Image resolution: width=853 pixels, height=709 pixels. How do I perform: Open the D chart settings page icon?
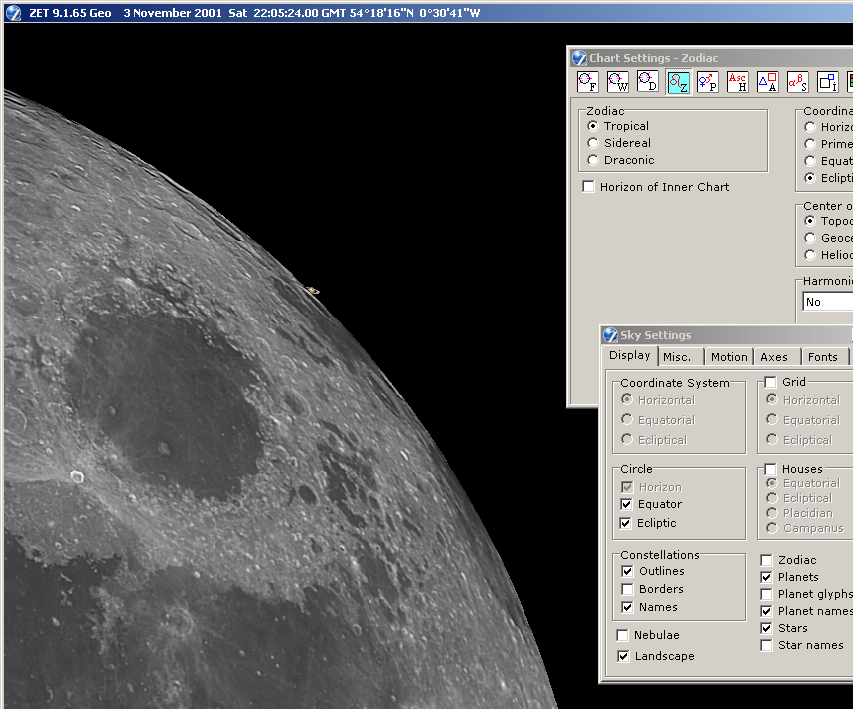[648, 82]
